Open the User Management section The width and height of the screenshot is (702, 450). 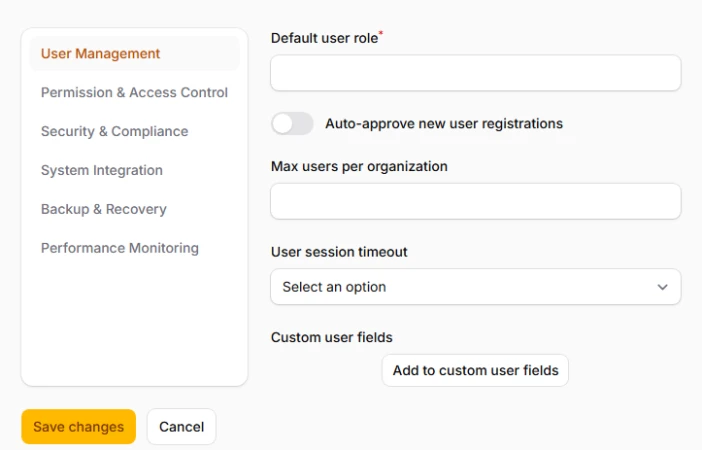coord(100,54)
